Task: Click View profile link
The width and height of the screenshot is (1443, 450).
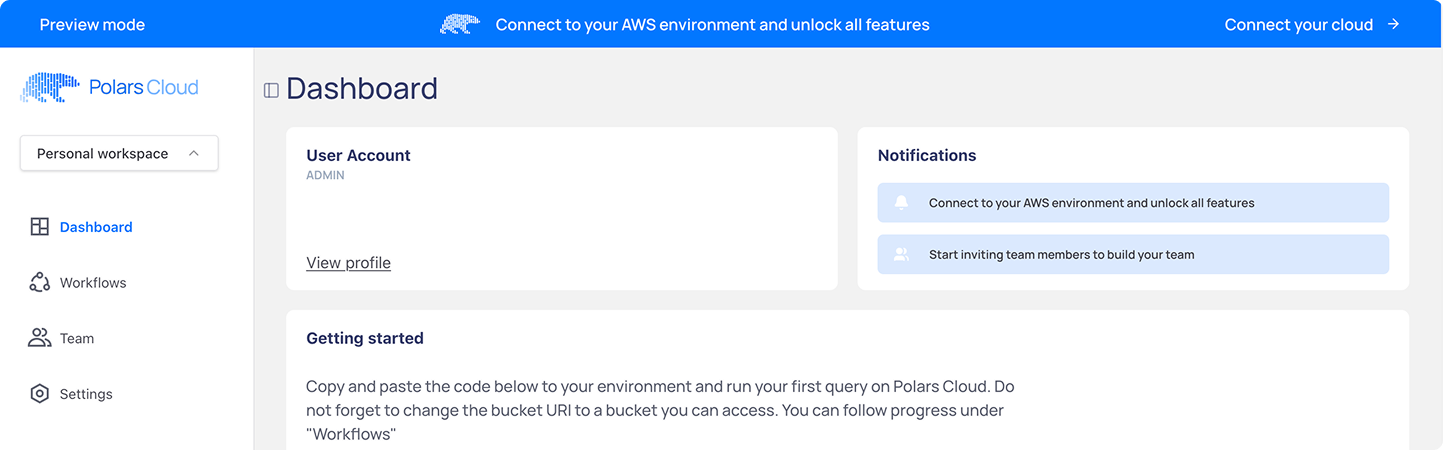Action: point(348,263)
